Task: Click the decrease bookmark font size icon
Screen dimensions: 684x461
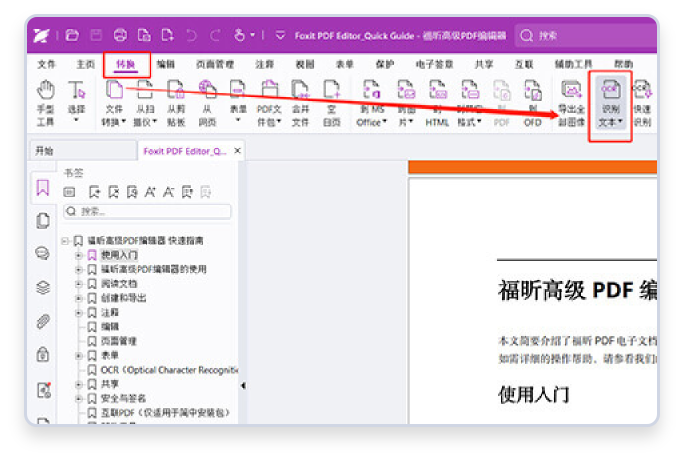Action: click(168, 192)
